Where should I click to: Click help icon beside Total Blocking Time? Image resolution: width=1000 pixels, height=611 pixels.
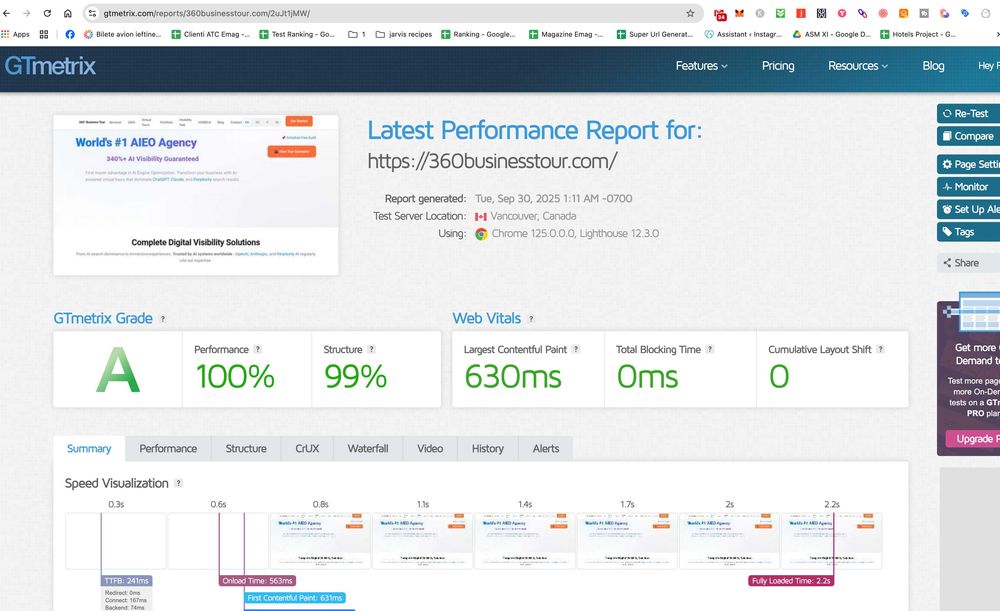click(x=710, y=350)
